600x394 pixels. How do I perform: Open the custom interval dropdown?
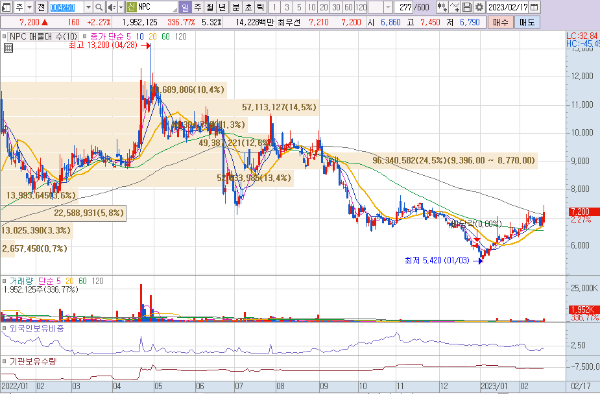click(388, 7)
